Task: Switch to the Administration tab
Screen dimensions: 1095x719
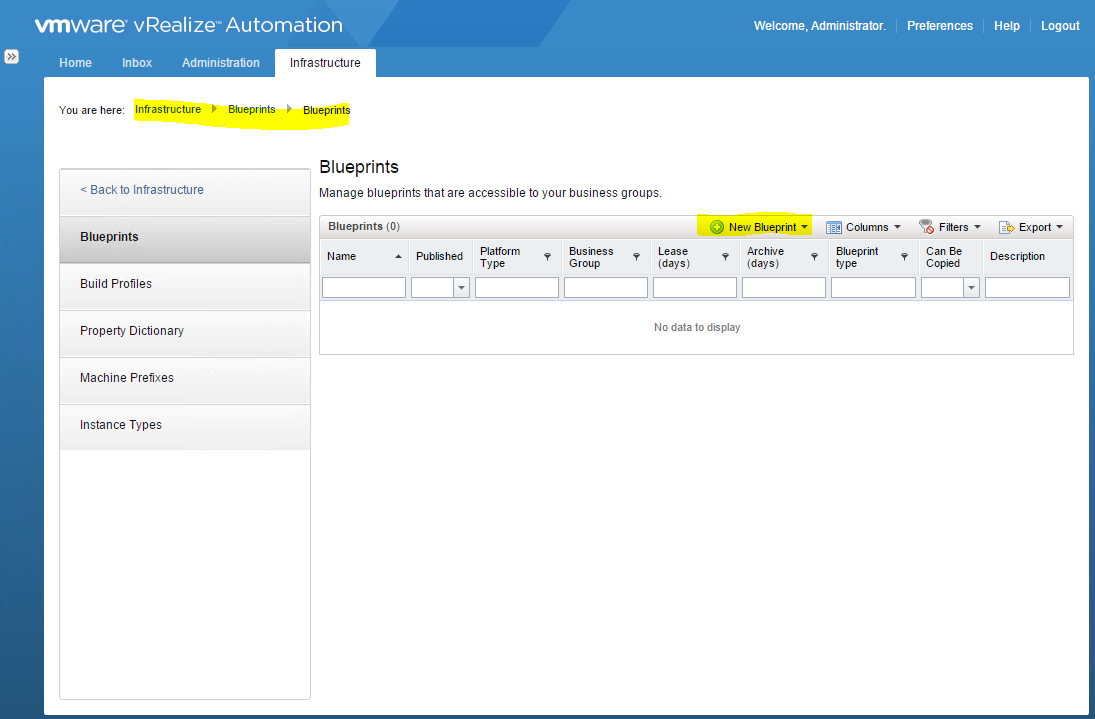Action: 221,63
